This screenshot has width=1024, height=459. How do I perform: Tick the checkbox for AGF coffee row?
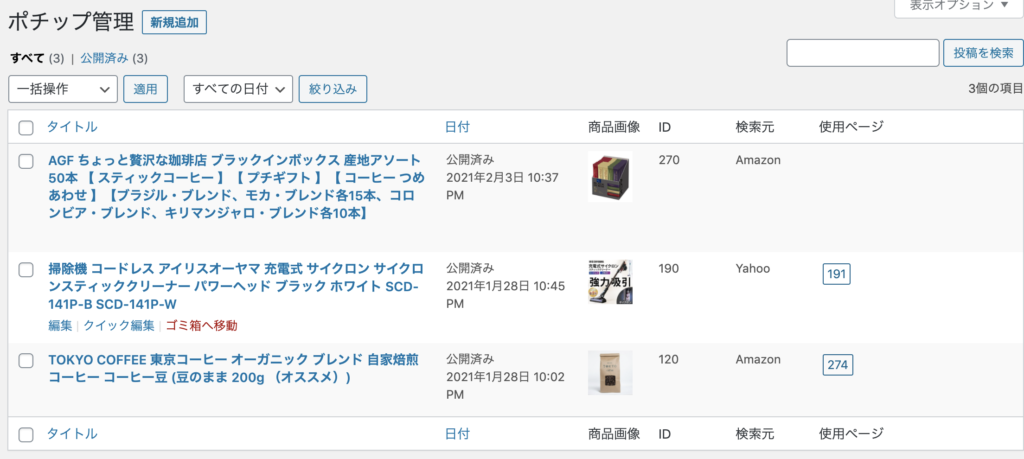click(x=26, y=162)
